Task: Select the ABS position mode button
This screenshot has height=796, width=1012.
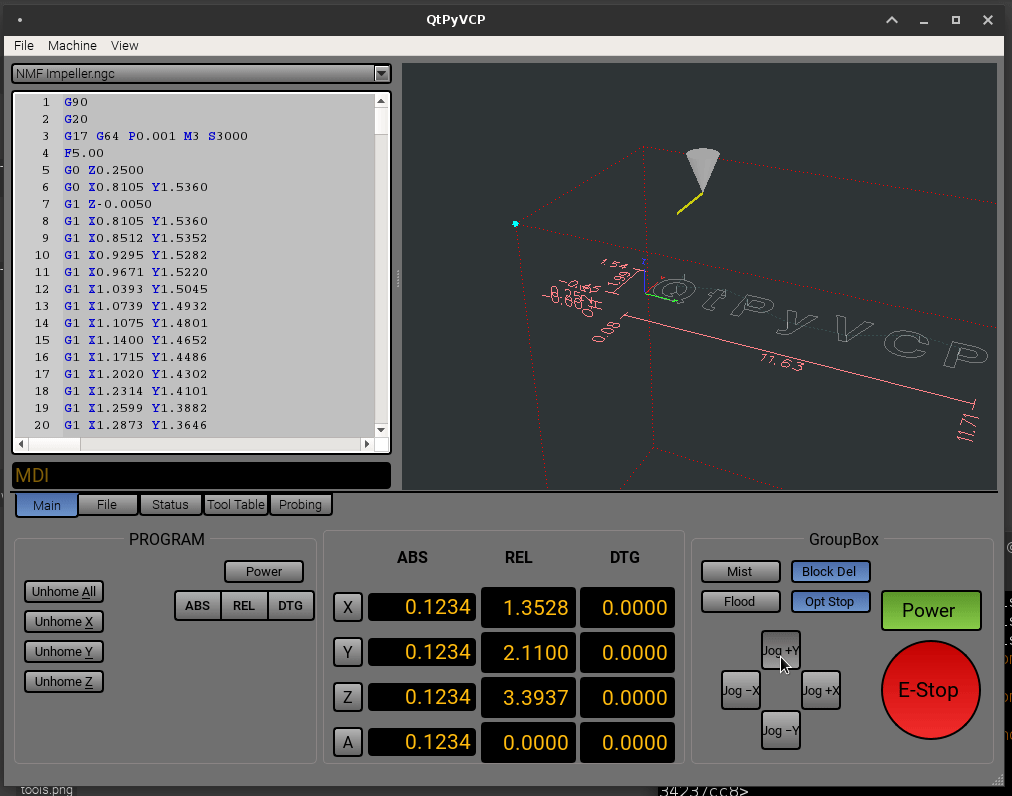Action: coord(197,606)
